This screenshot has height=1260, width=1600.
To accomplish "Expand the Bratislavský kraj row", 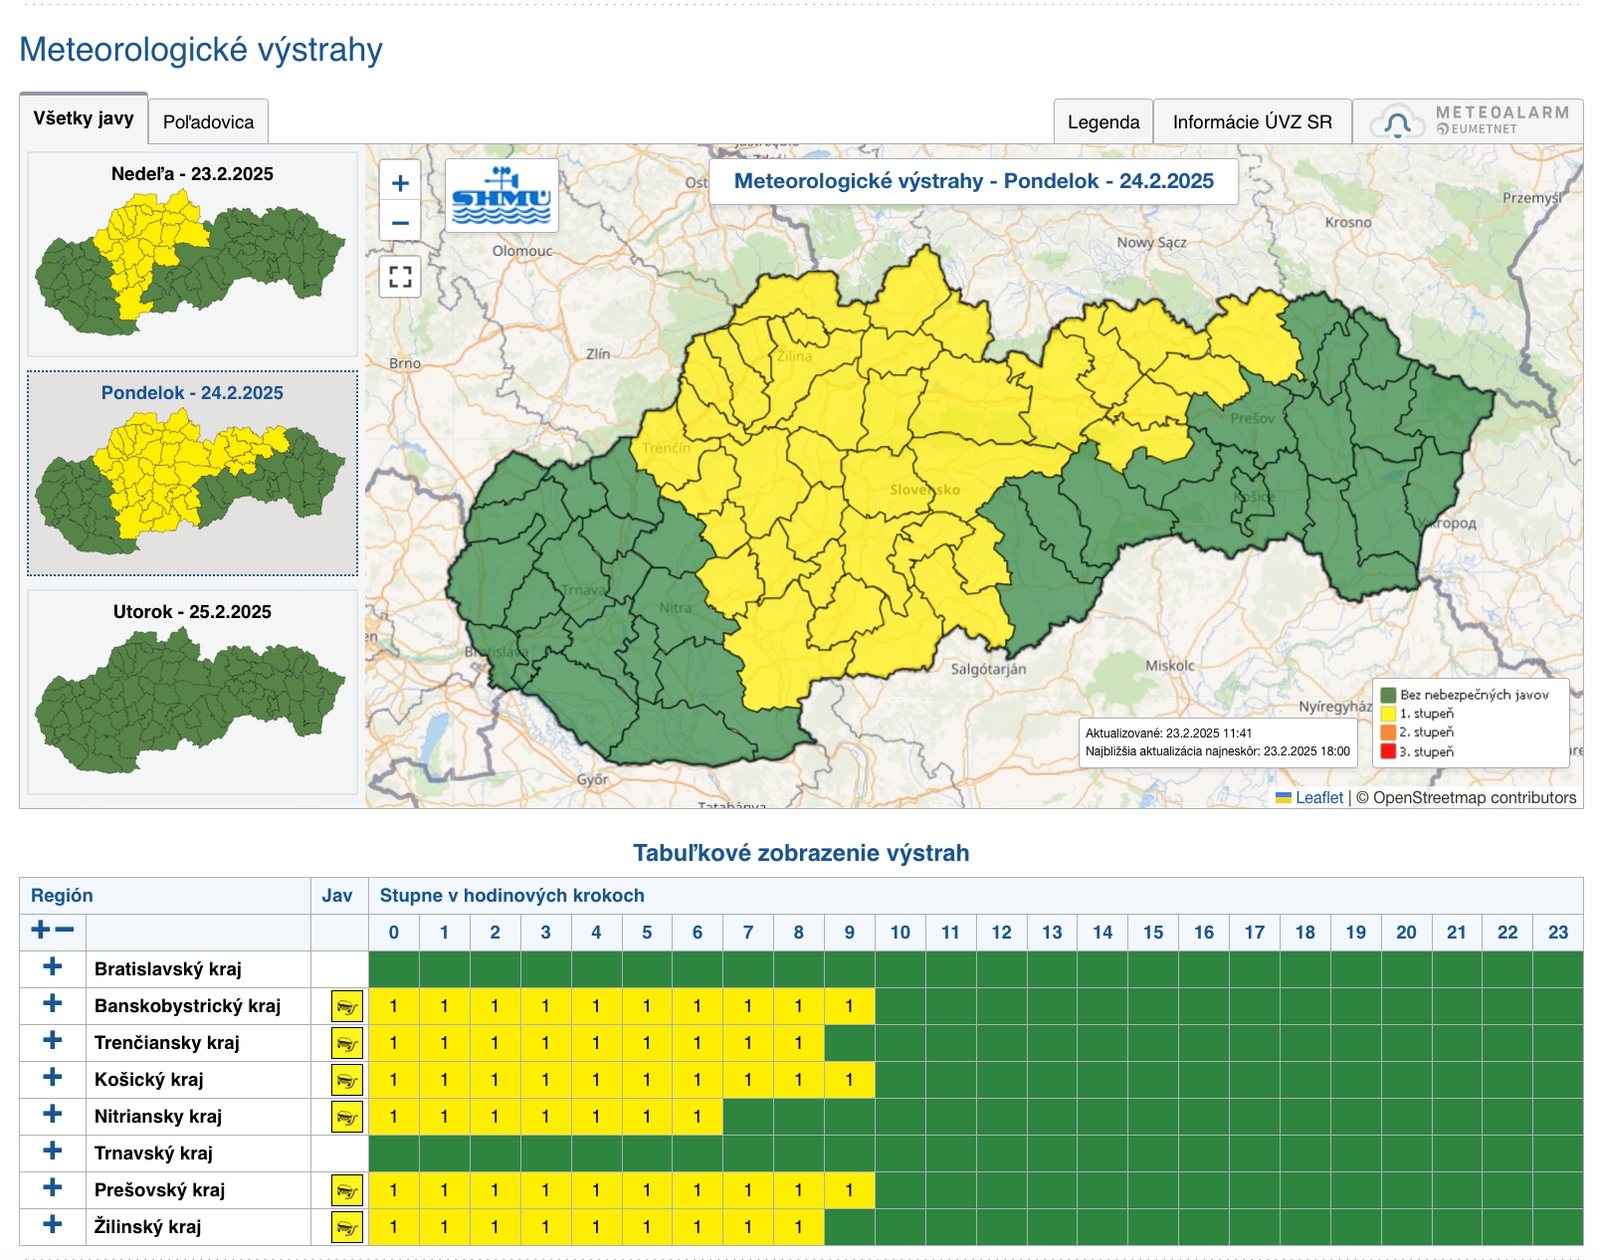I will (53, 967).
